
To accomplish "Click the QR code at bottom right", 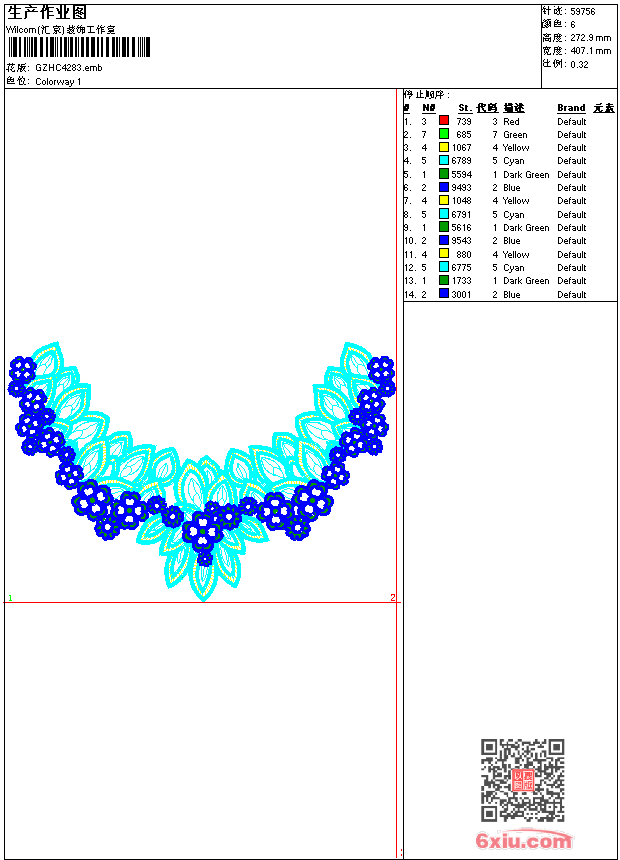I will pos(522,780).
